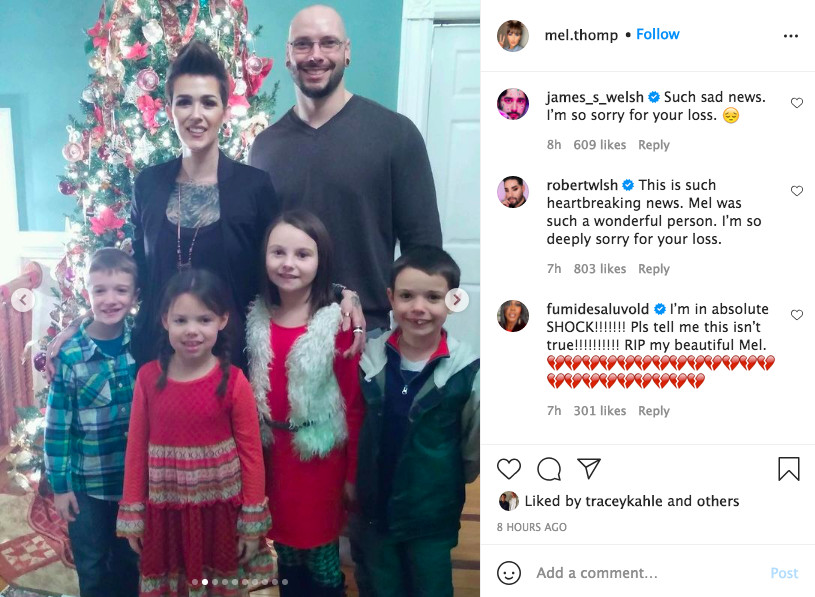This screenshot has height=597, width=815.
Task: Save post with bookmark icon
Action: pos(788,469)
